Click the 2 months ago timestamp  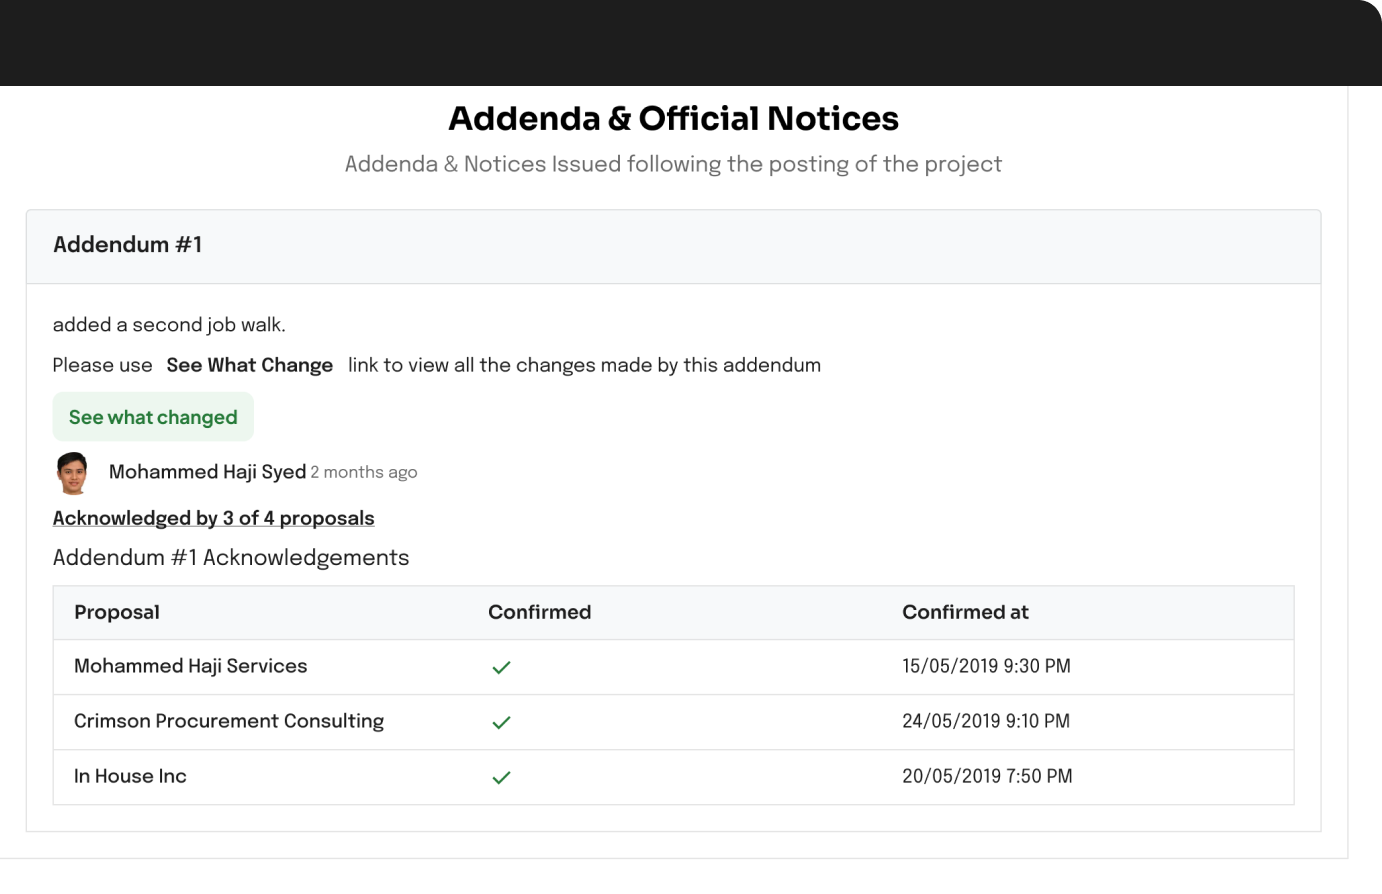pyautogui.click(x=364, y=472)
